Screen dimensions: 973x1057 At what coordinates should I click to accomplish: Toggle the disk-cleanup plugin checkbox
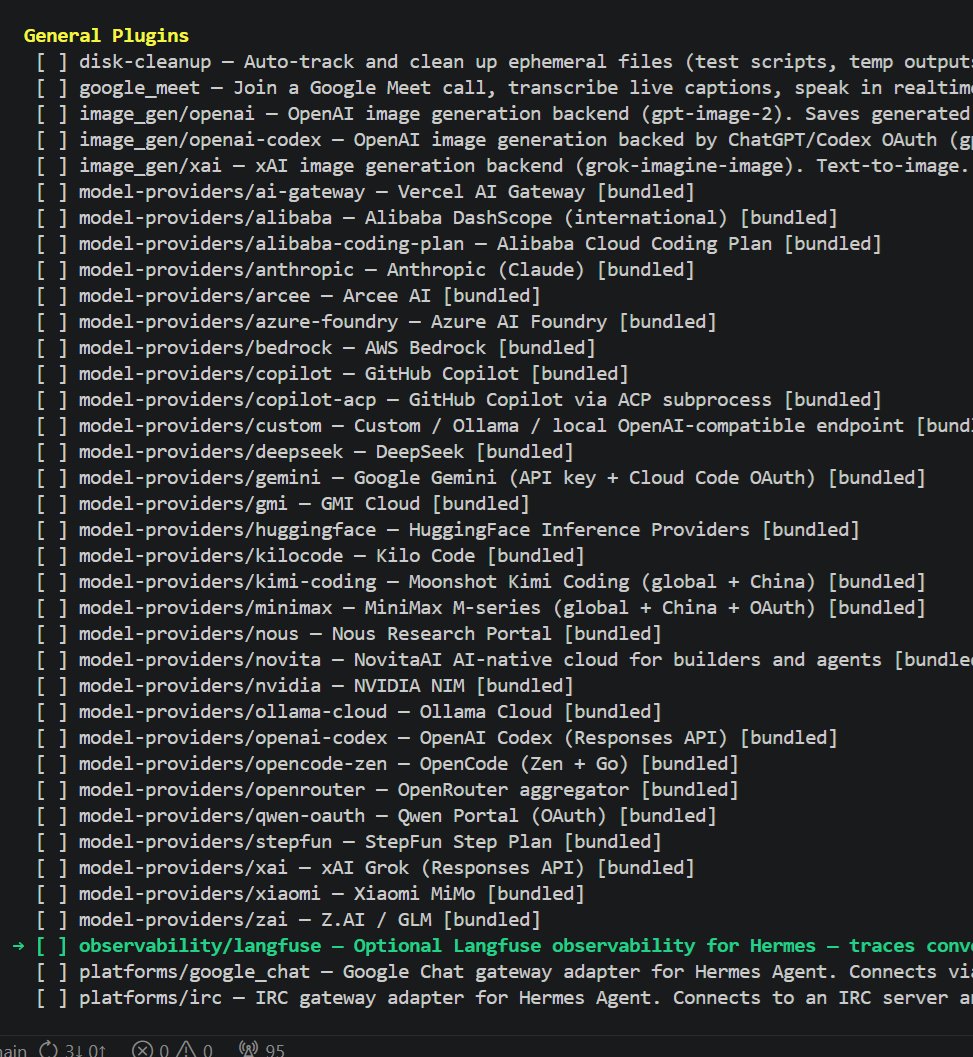coord(52,62)
